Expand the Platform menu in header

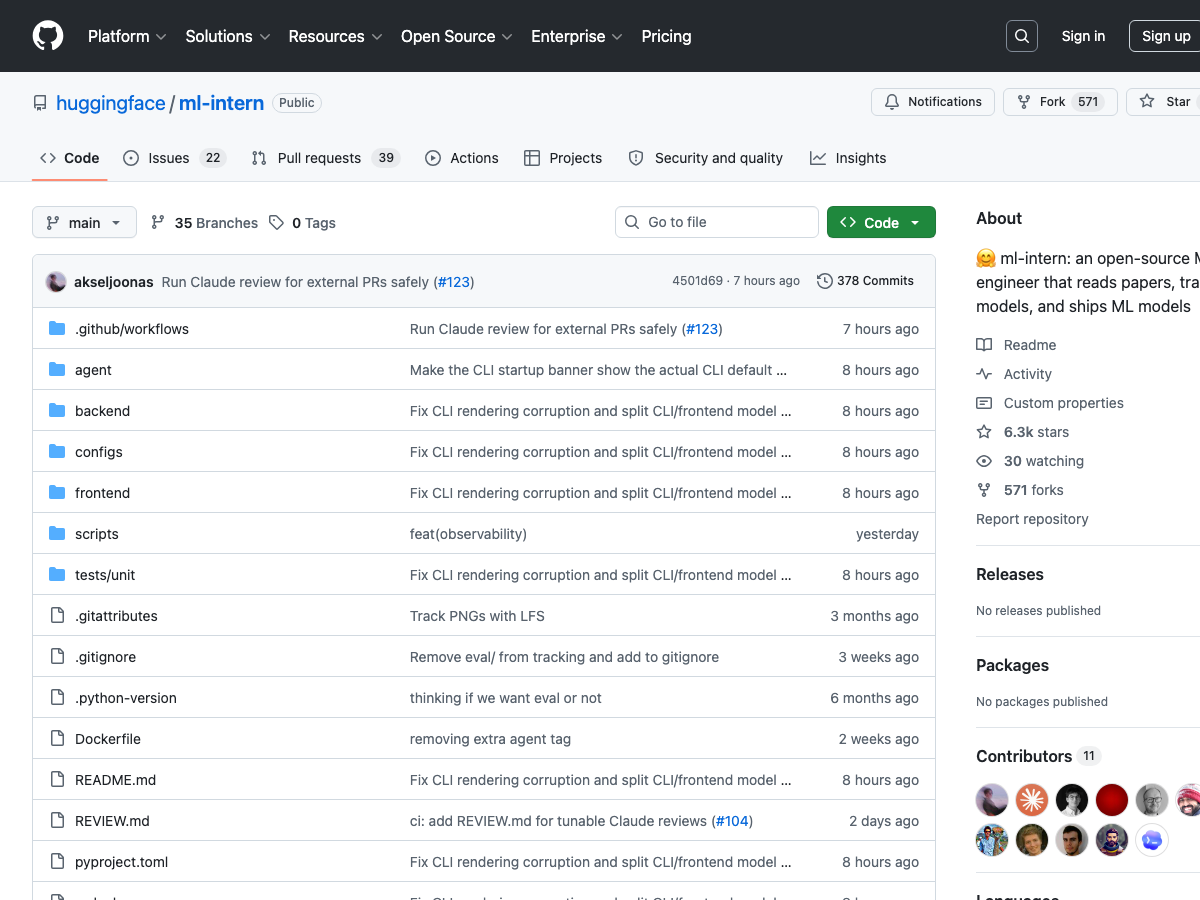[x=127, y=36]
